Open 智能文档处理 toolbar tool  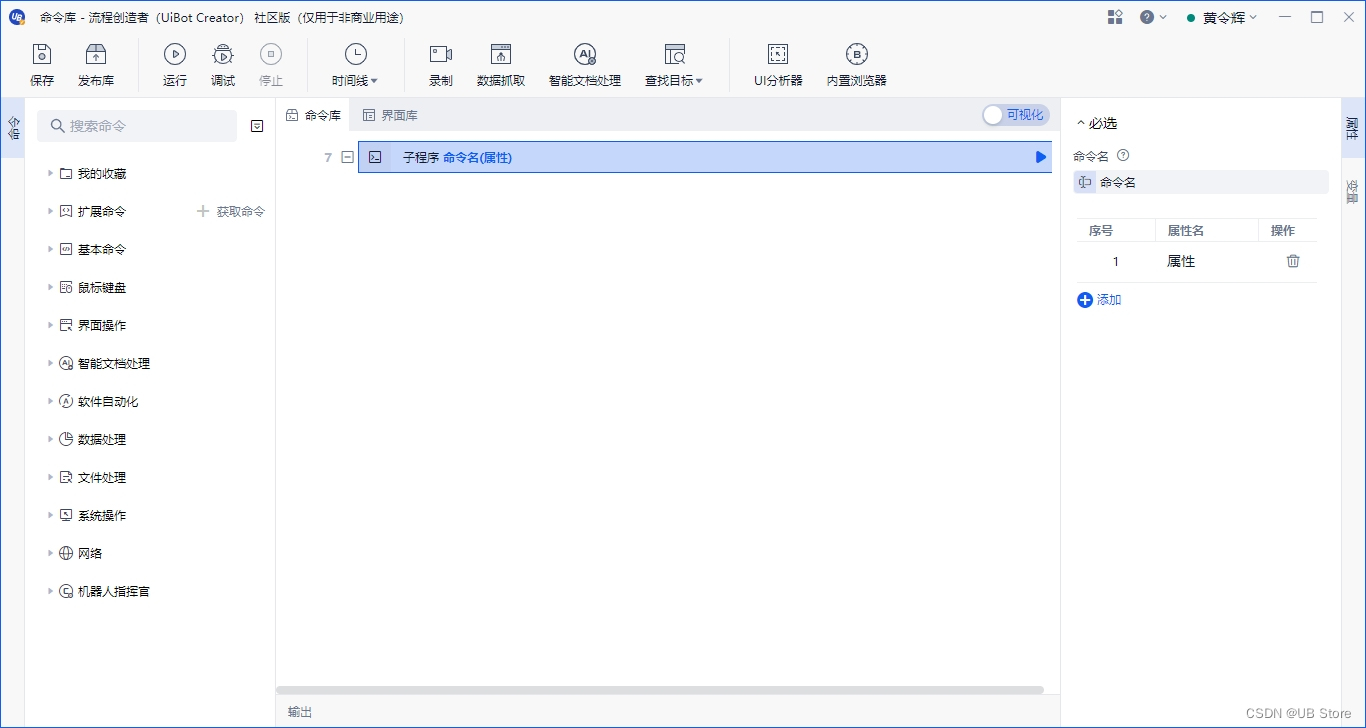pyautogui.click(x=585, y=65)
